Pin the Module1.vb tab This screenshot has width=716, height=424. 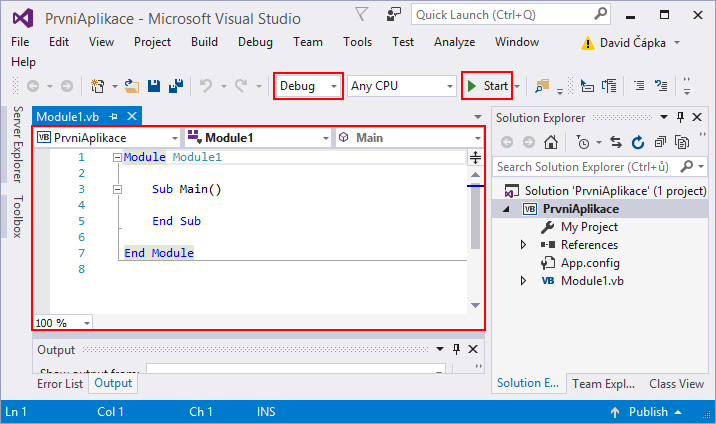pyautogui.click(x=113, y=117)
